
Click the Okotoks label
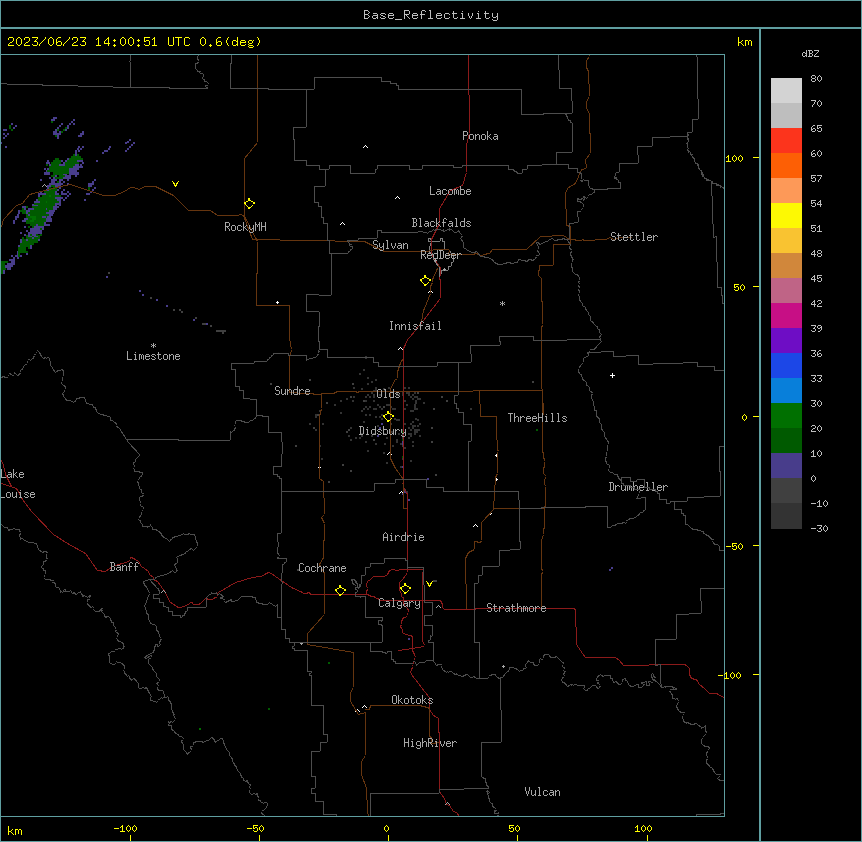coord(412,700)
